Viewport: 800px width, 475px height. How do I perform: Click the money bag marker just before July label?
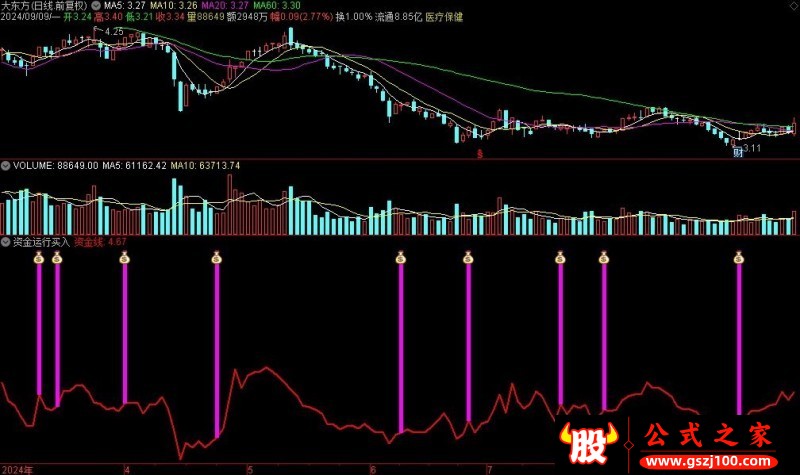(x=468, y=258)
